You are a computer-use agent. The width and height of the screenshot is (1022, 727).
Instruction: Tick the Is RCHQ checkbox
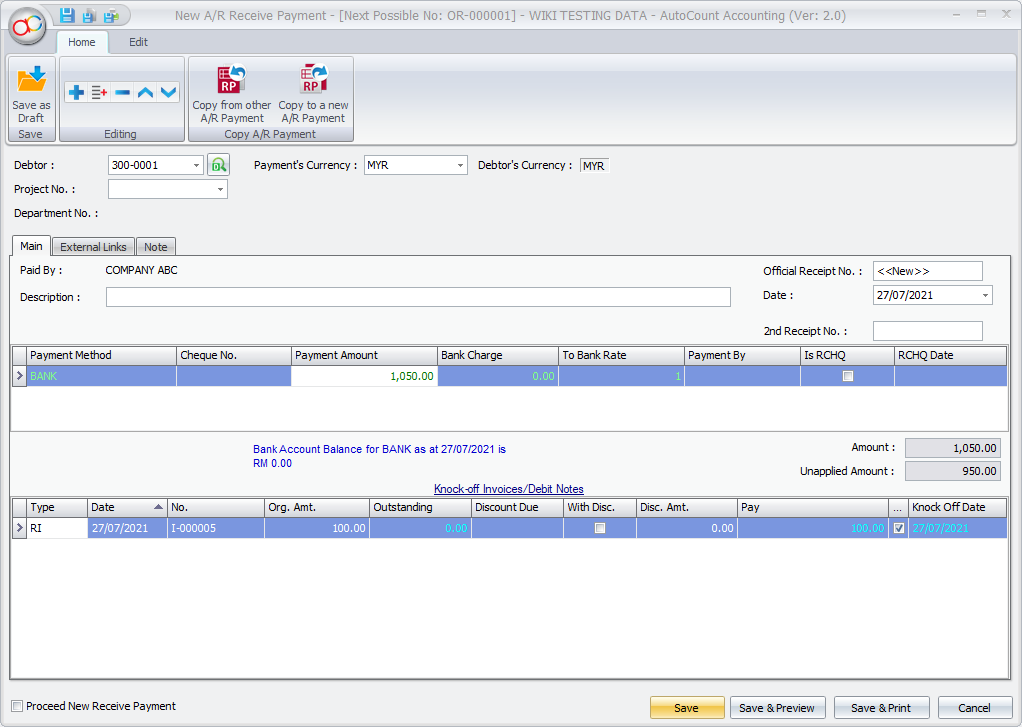(848, 376)
